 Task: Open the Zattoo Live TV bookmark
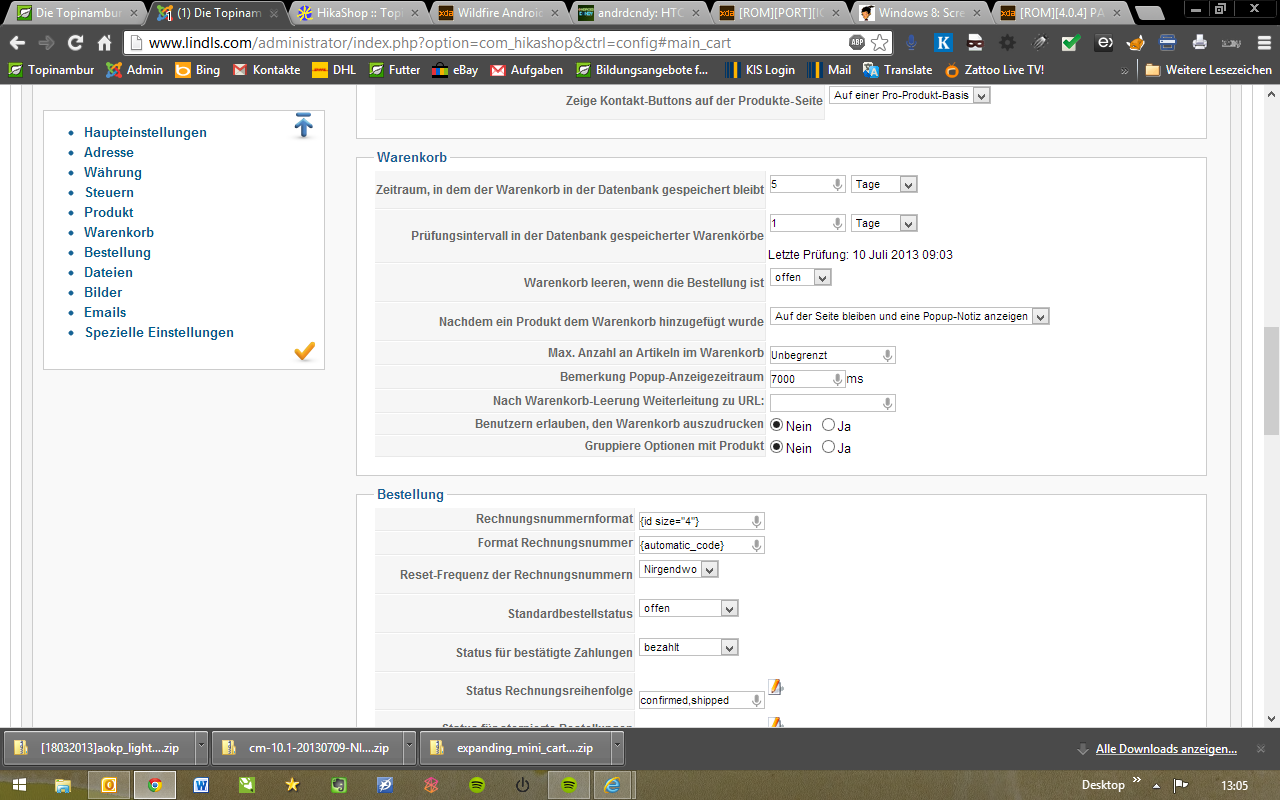(994, 70)
